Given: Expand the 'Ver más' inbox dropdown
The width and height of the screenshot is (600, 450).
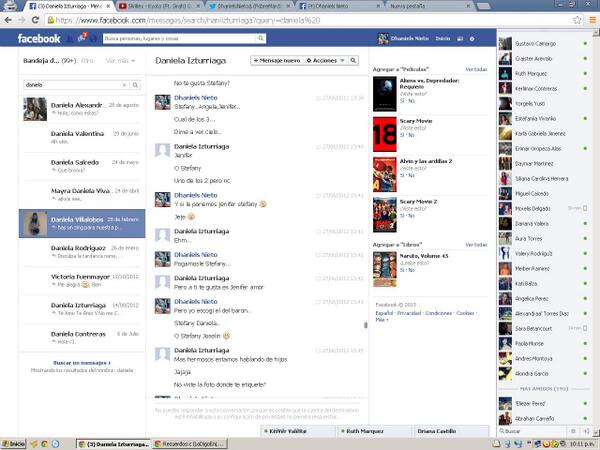Looking at the screenshot, I should pos(120,61).
